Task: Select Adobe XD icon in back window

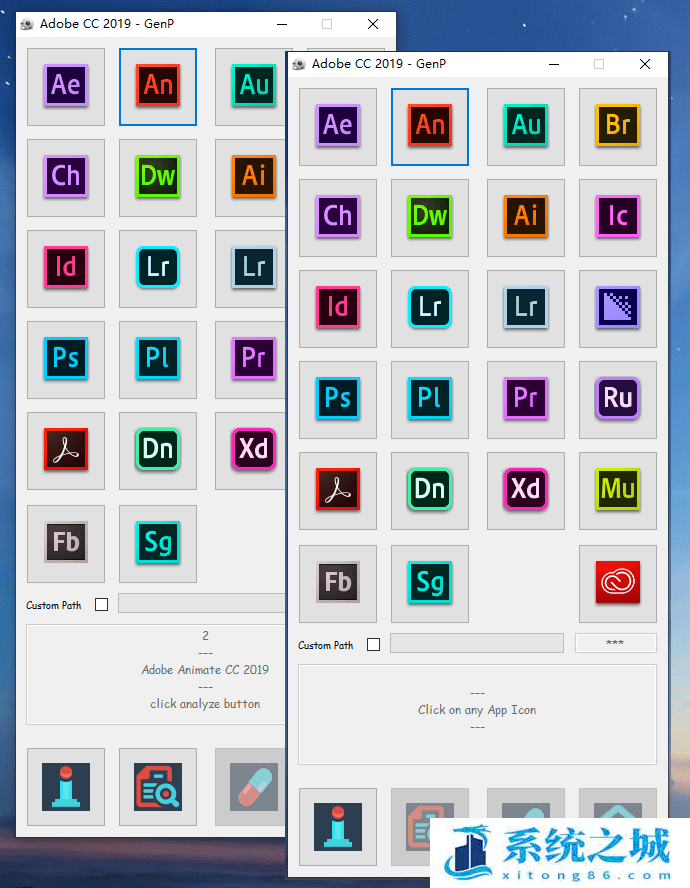Action: (250, 451)
